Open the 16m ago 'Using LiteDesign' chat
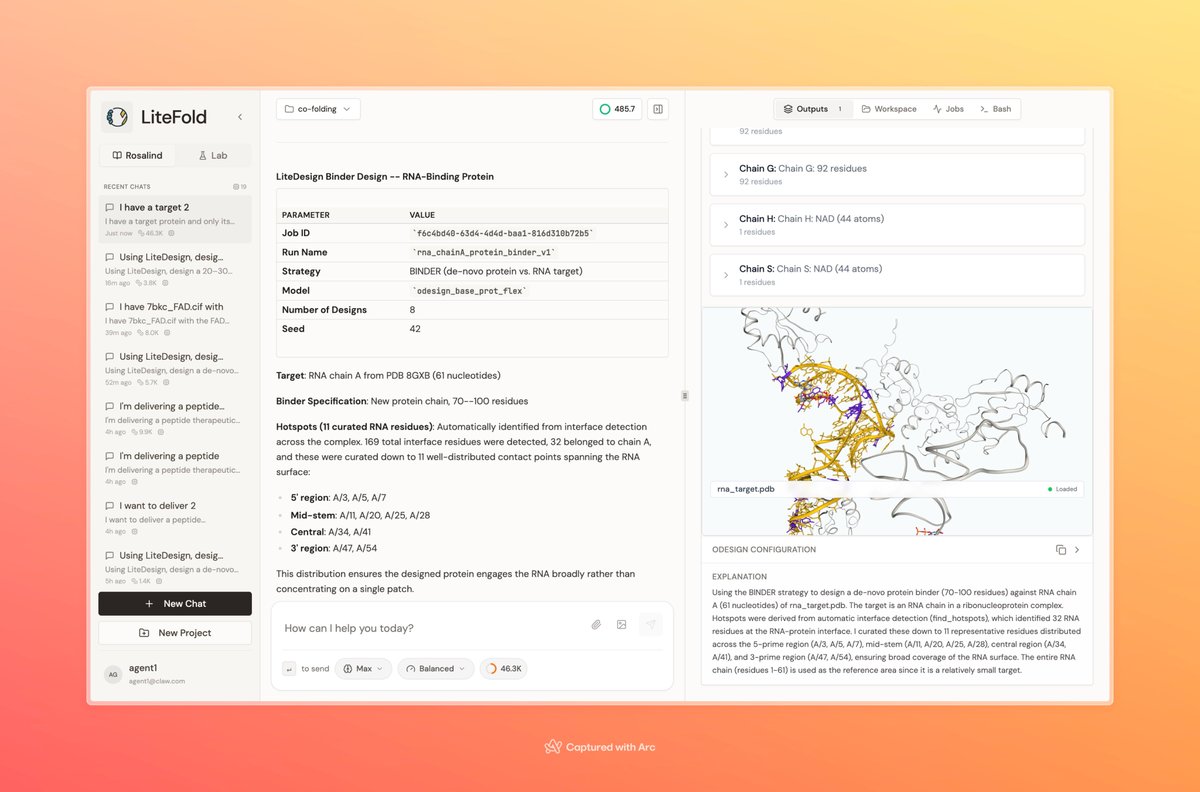 coord(175,269)
